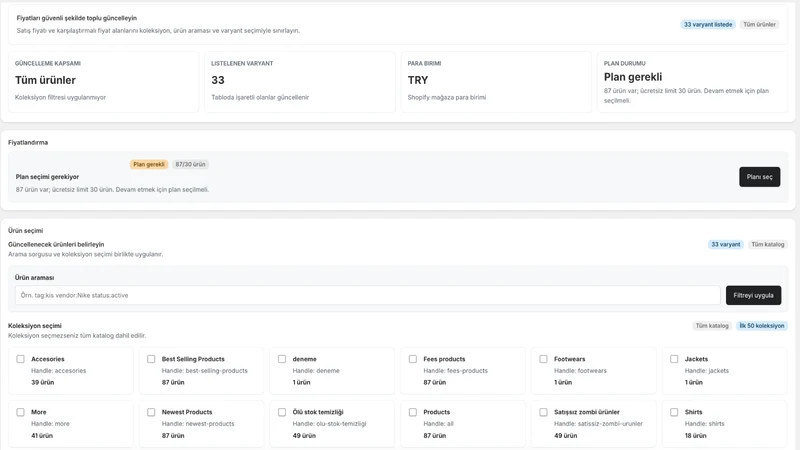Enable the Footwears collection checkbox
The height and width of the screenshot is (450, 800).
(x=543, y=359)
